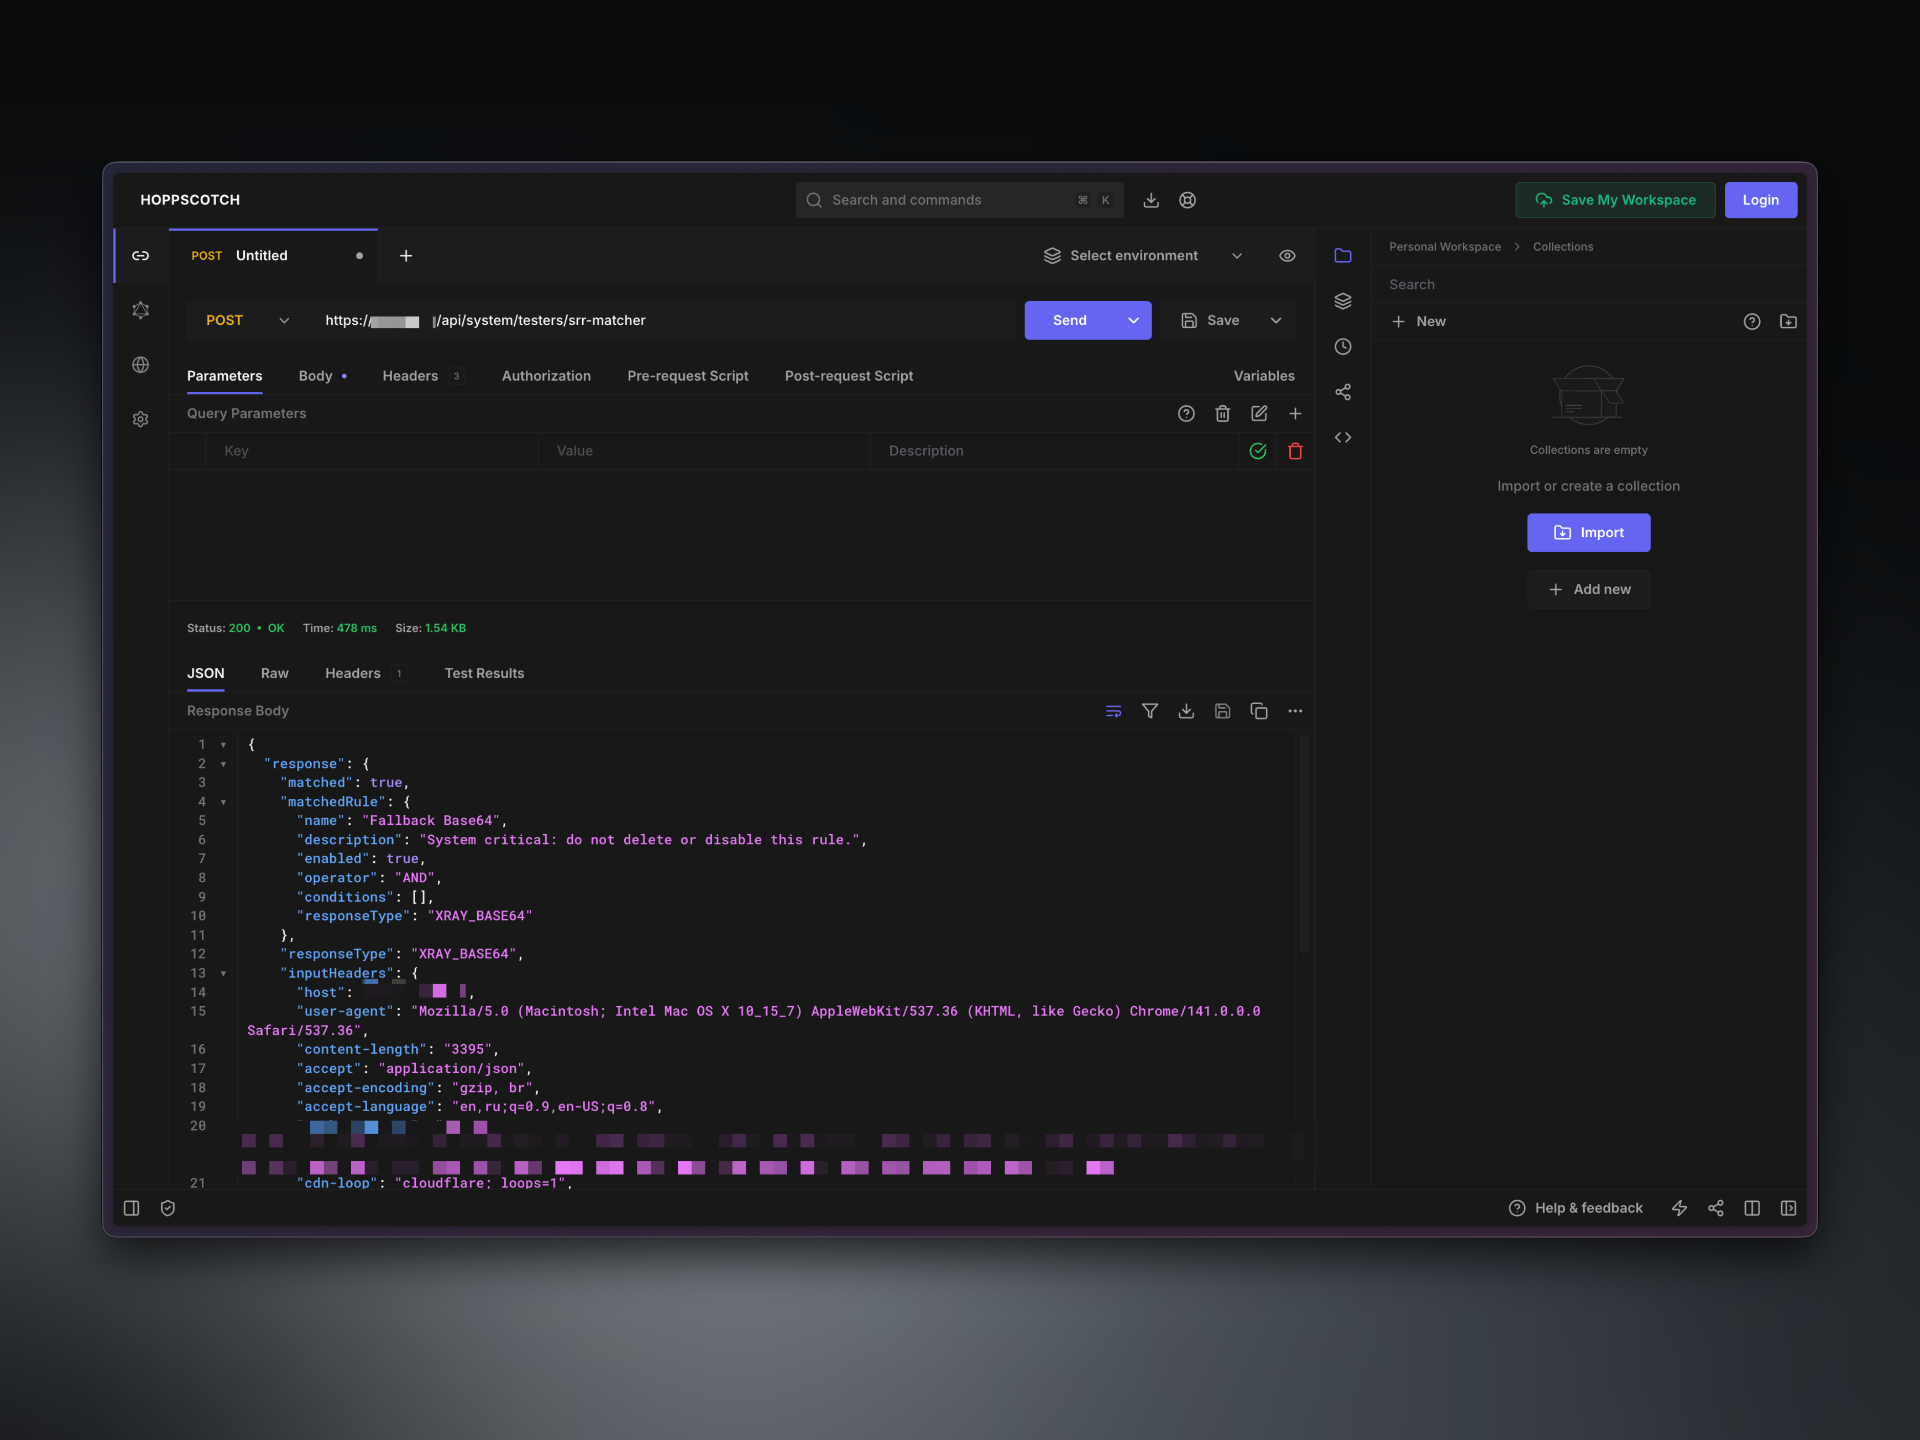Toggle line wrapping in response body

click(1113, 711)
